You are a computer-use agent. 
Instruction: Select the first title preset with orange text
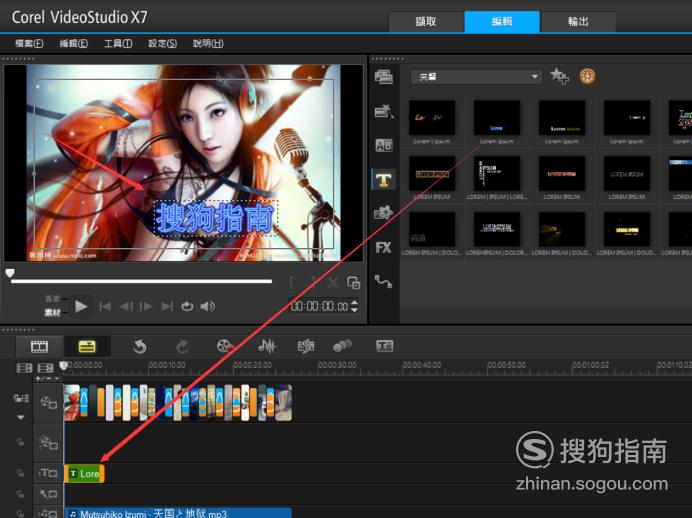click(x=432, y=118)
